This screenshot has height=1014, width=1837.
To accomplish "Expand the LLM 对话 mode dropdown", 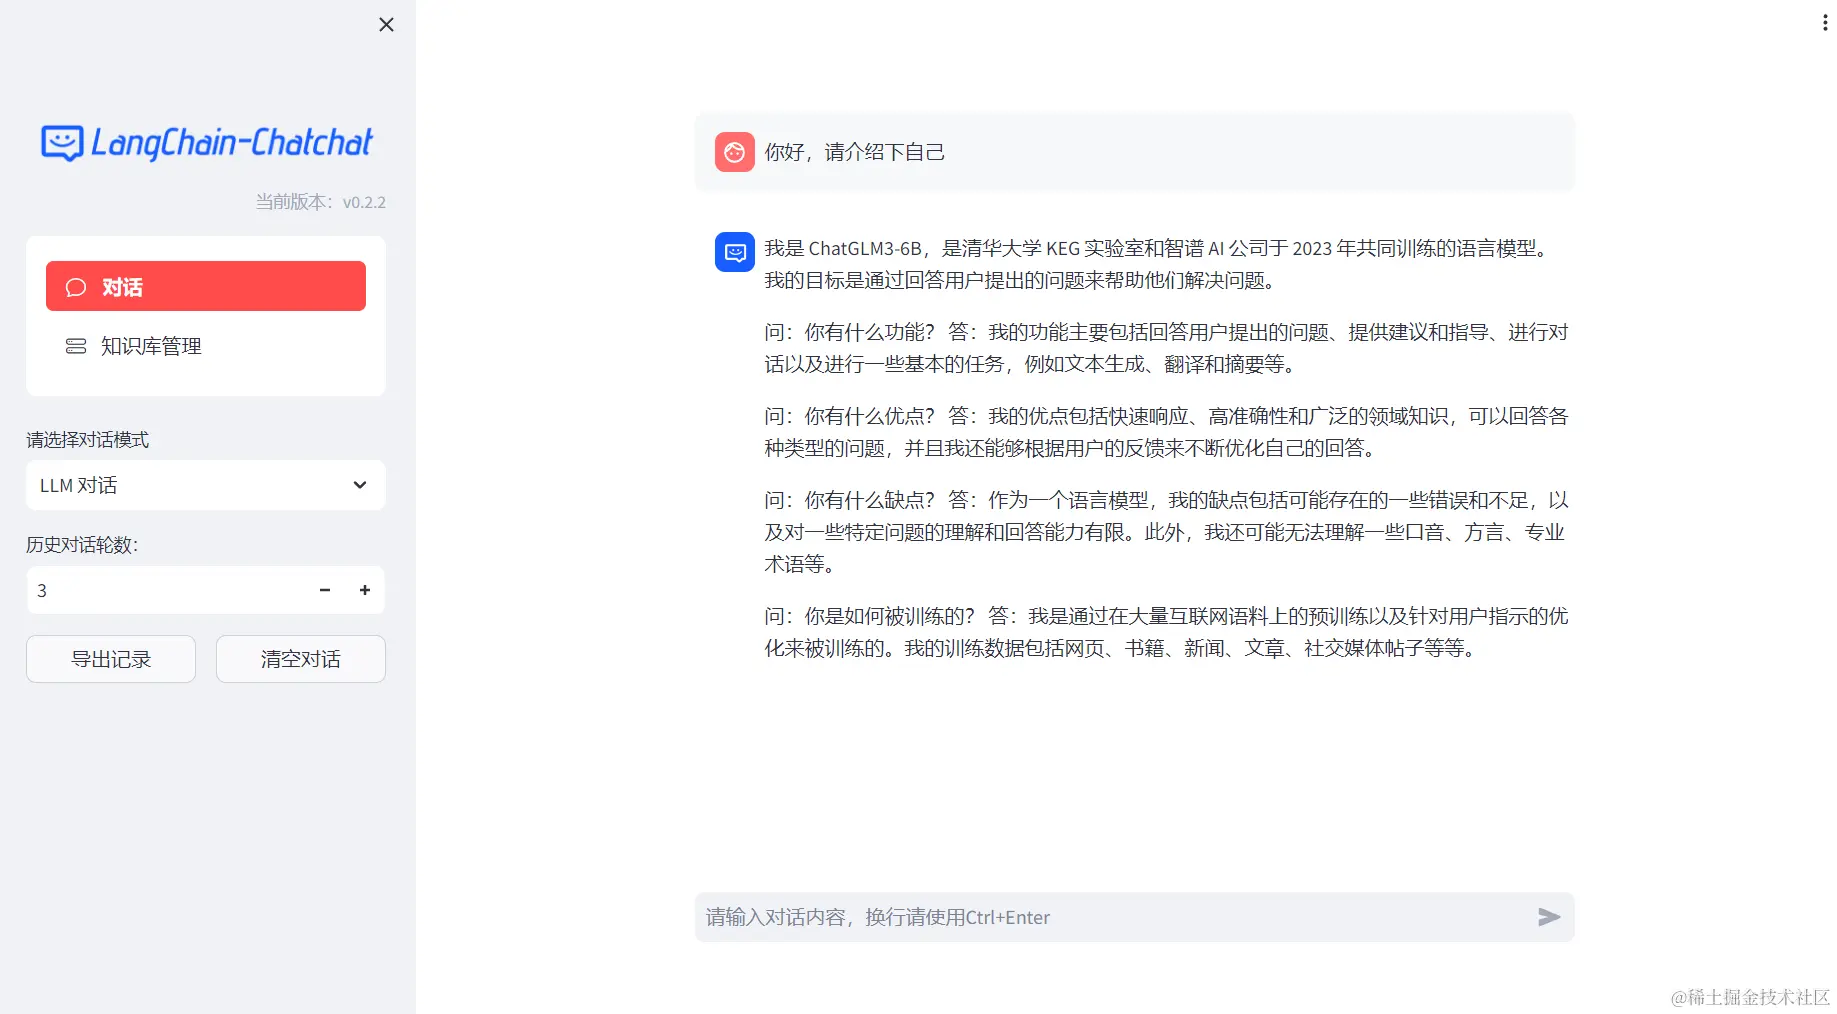I will click(206, 485).
